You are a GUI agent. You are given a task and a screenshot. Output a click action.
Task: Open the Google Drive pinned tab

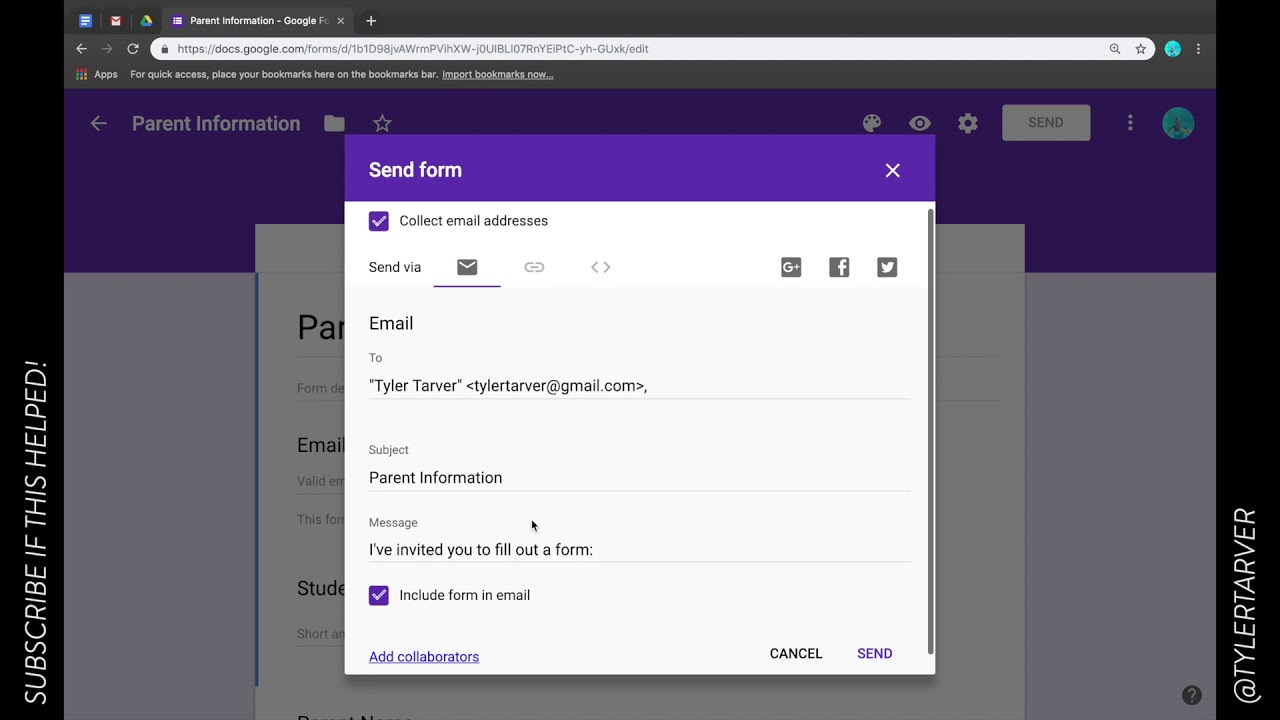[x=146, y=20]
